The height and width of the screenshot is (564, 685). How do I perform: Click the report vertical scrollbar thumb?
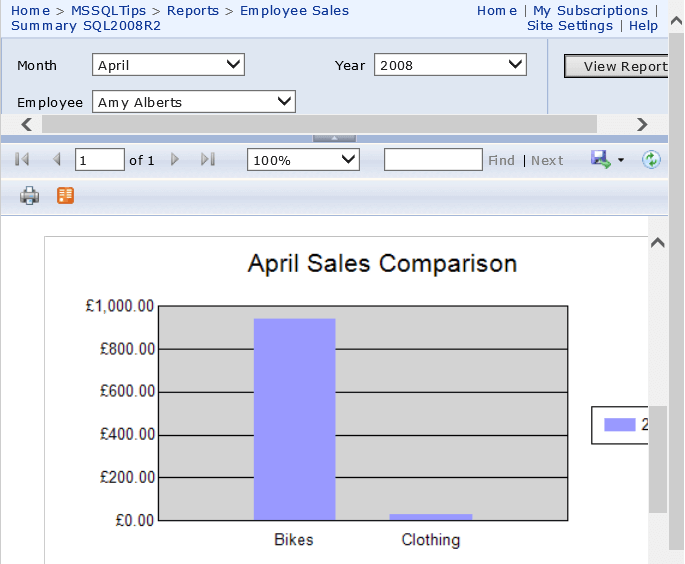(657, 459)
